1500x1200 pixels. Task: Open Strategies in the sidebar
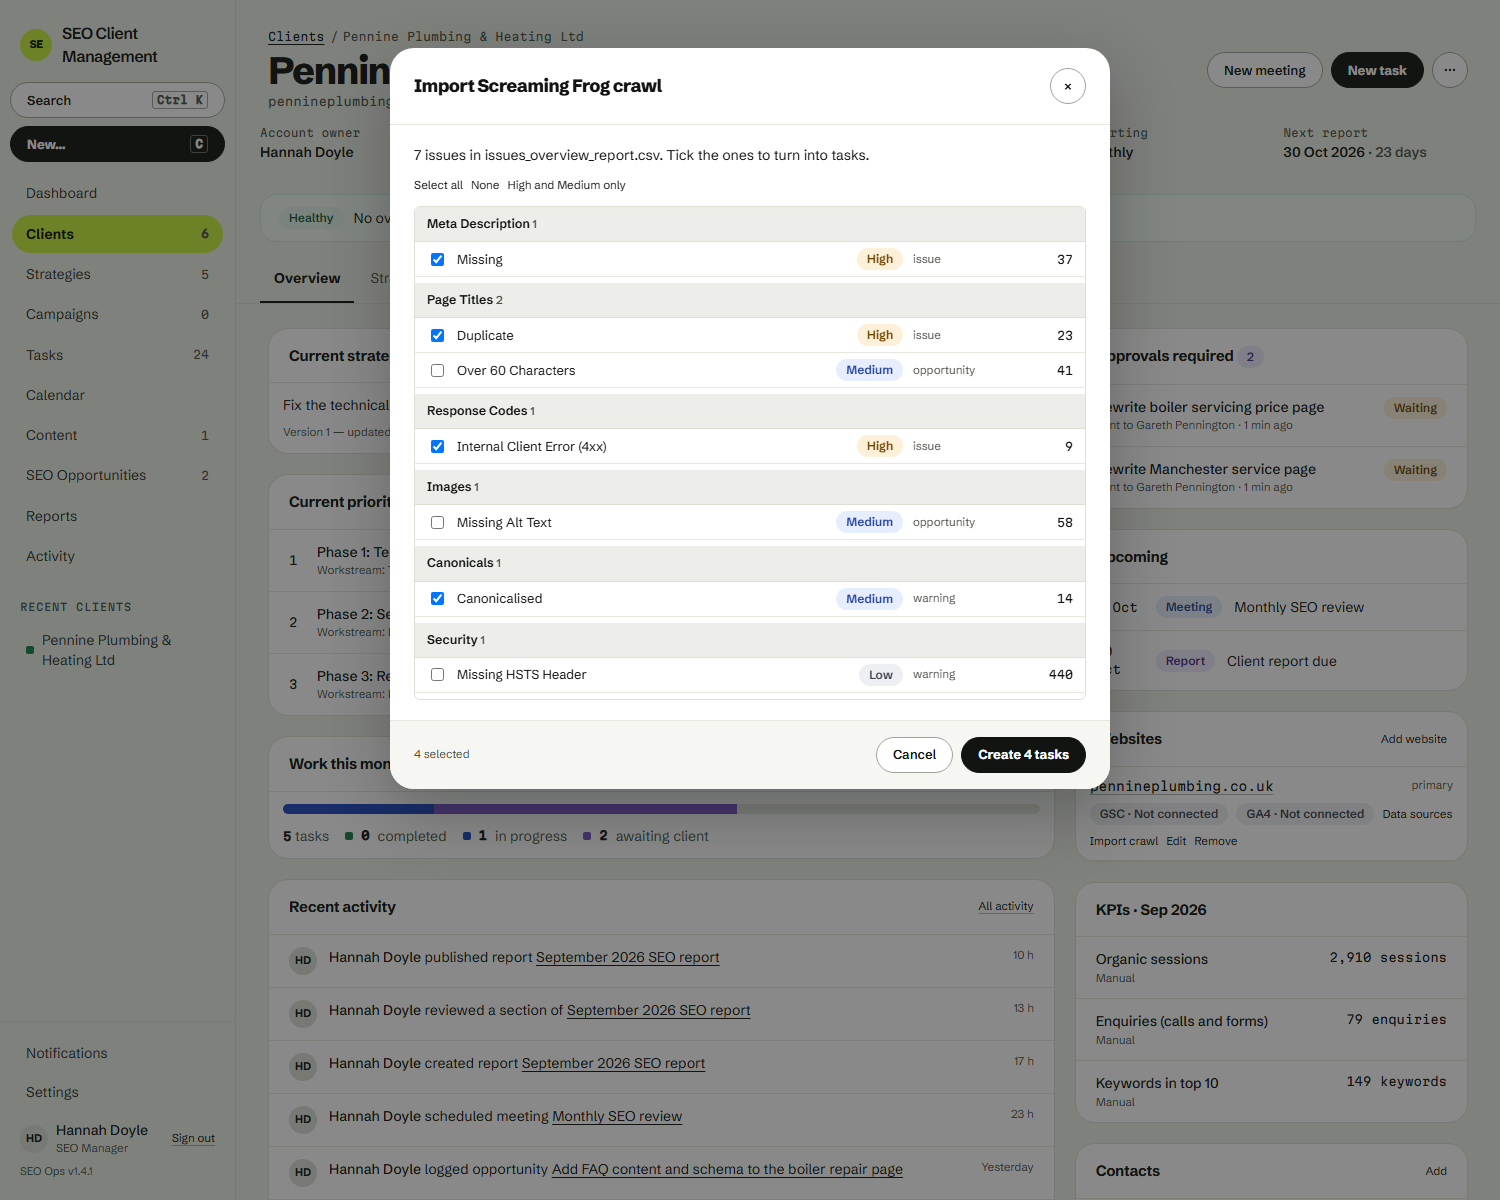(117, 274)
